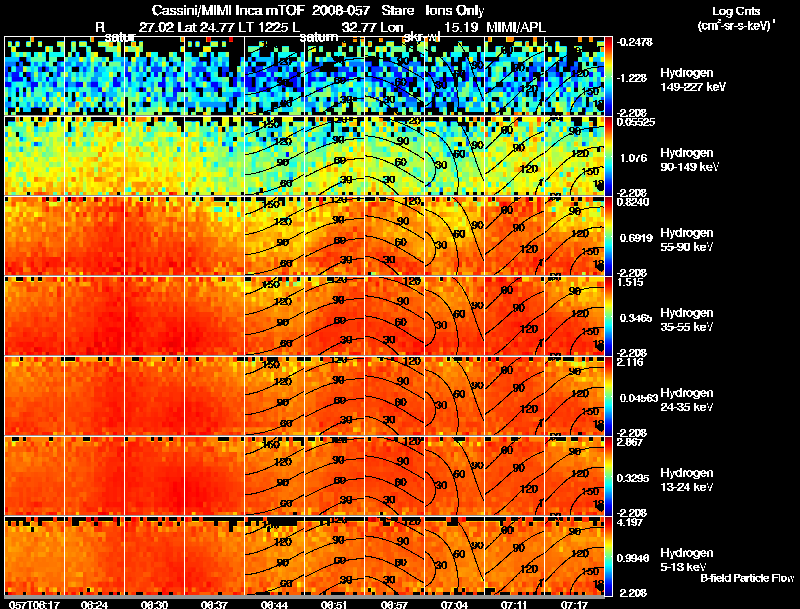This screenshot has width=800, height=609.
Task: Click the color scale value 0.6919
Action: (x=636, y=238)
